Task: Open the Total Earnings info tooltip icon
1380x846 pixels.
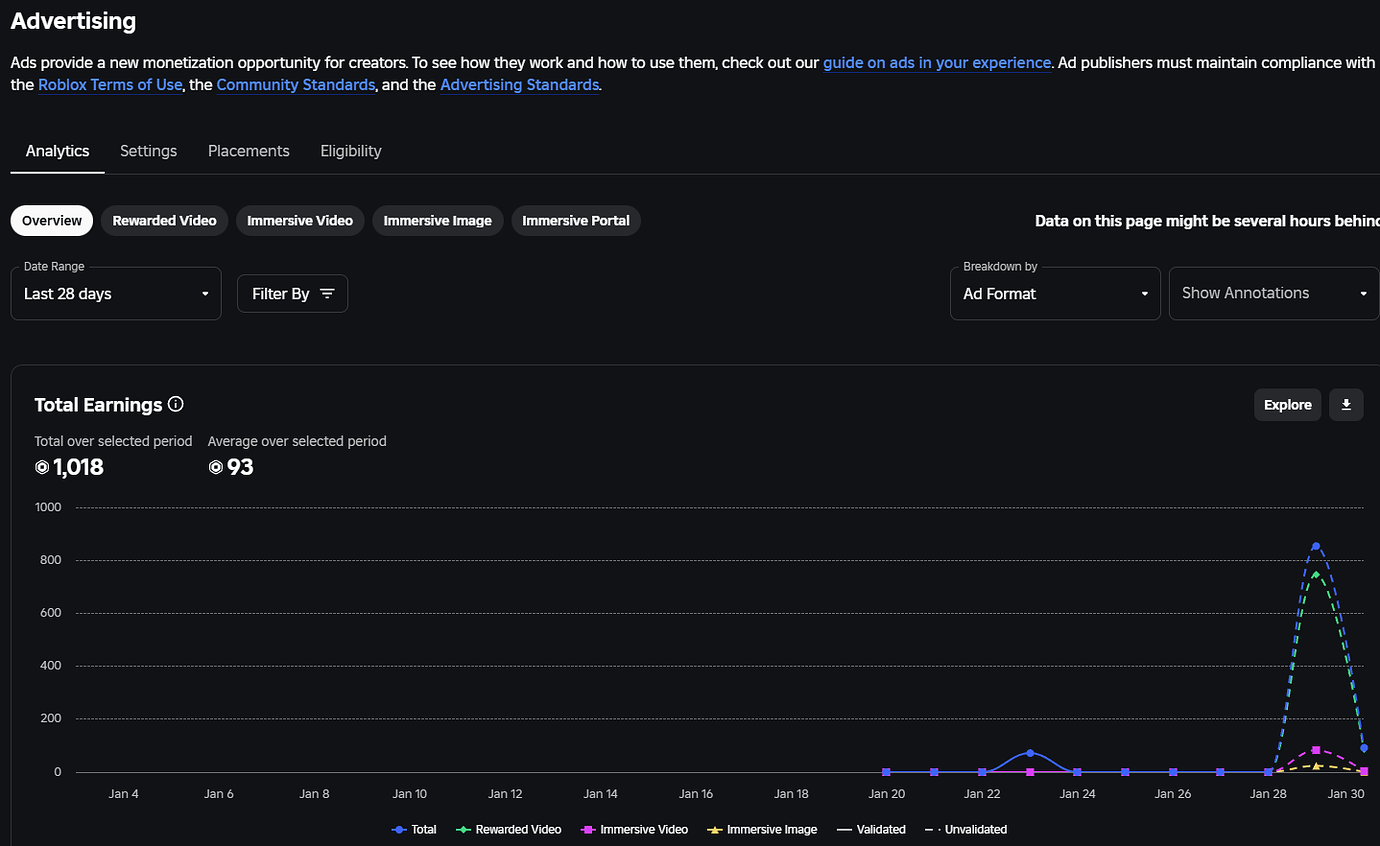Action: coord(175,404)
